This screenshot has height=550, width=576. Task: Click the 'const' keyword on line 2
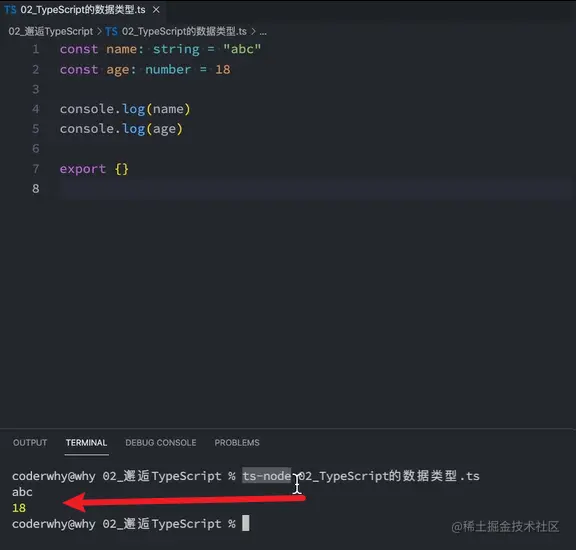click(79, 69)
